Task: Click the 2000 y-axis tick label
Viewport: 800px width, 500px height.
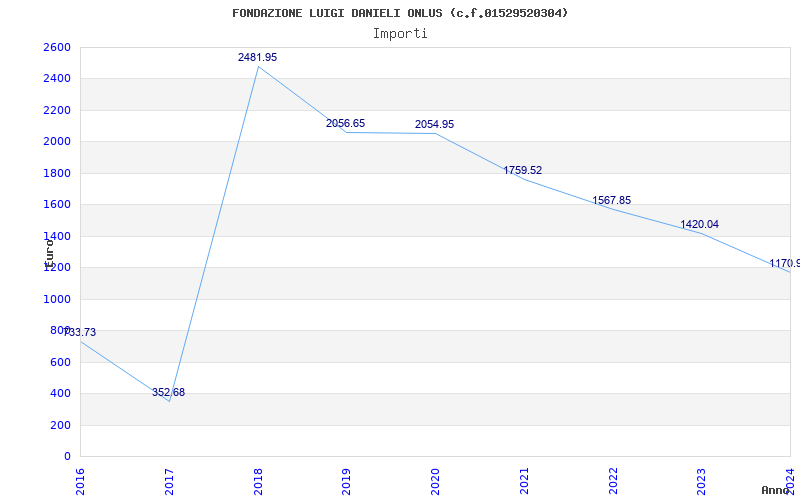Action: 58,141
